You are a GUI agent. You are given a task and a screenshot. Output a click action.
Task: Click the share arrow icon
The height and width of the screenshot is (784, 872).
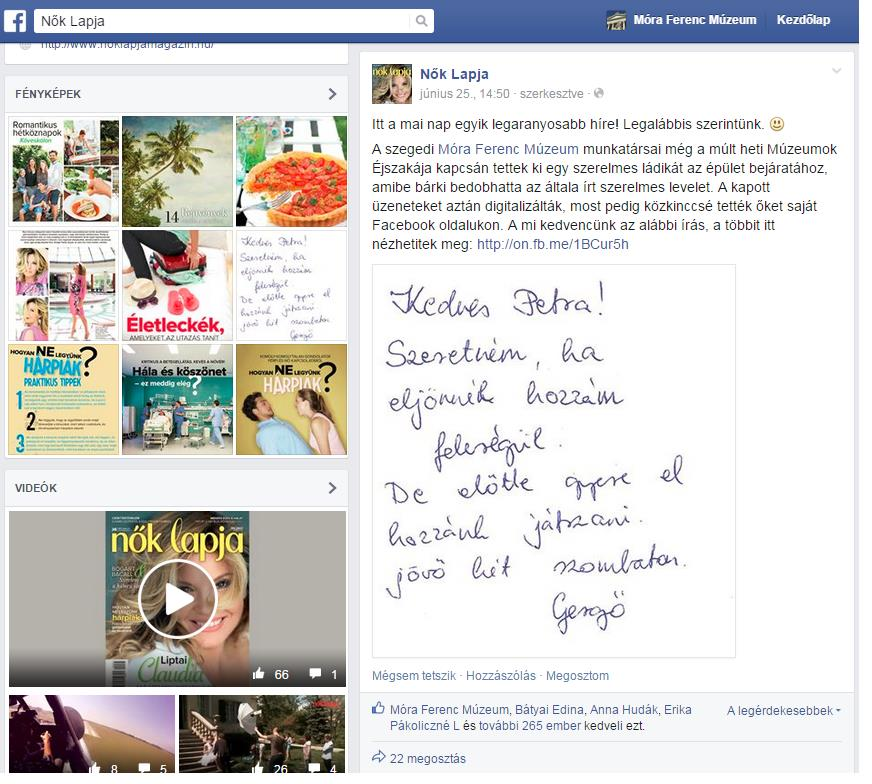tap(379, 757)
